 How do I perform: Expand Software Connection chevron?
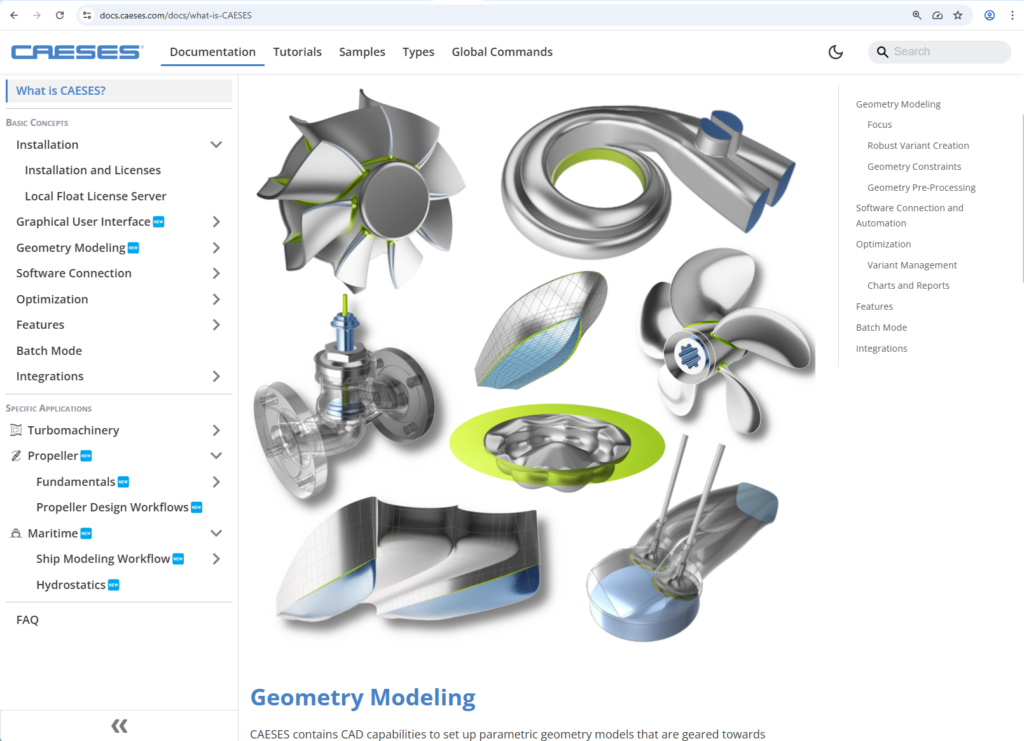[216, 274]
